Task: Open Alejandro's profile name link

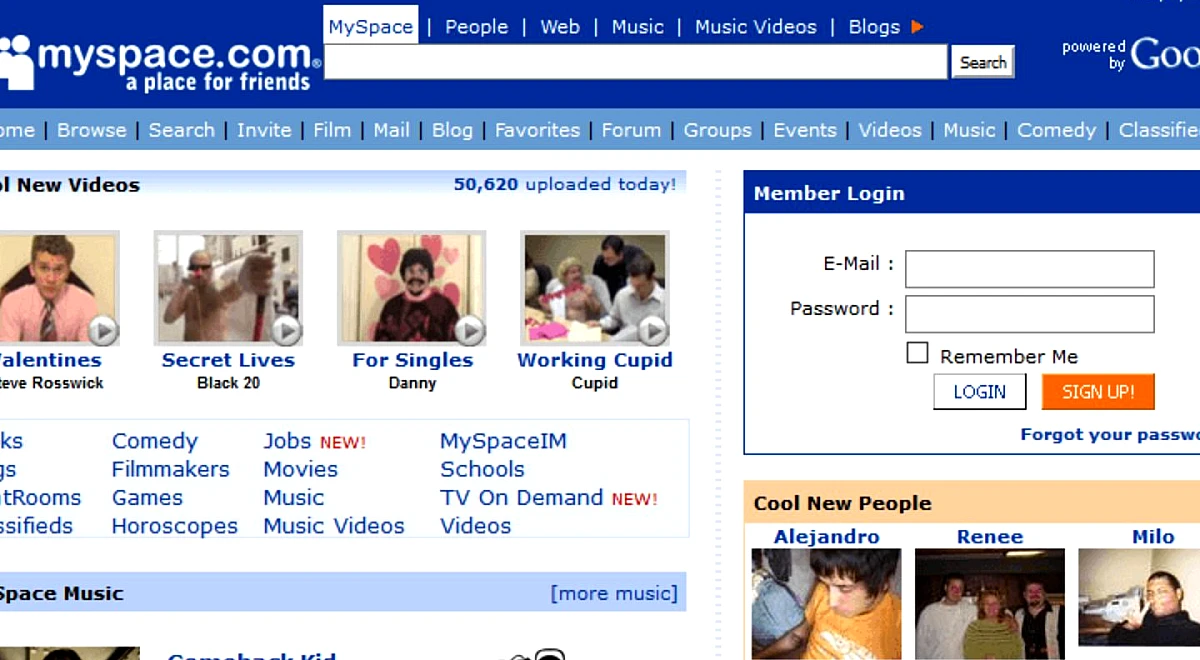Action: tap(827, 537)
